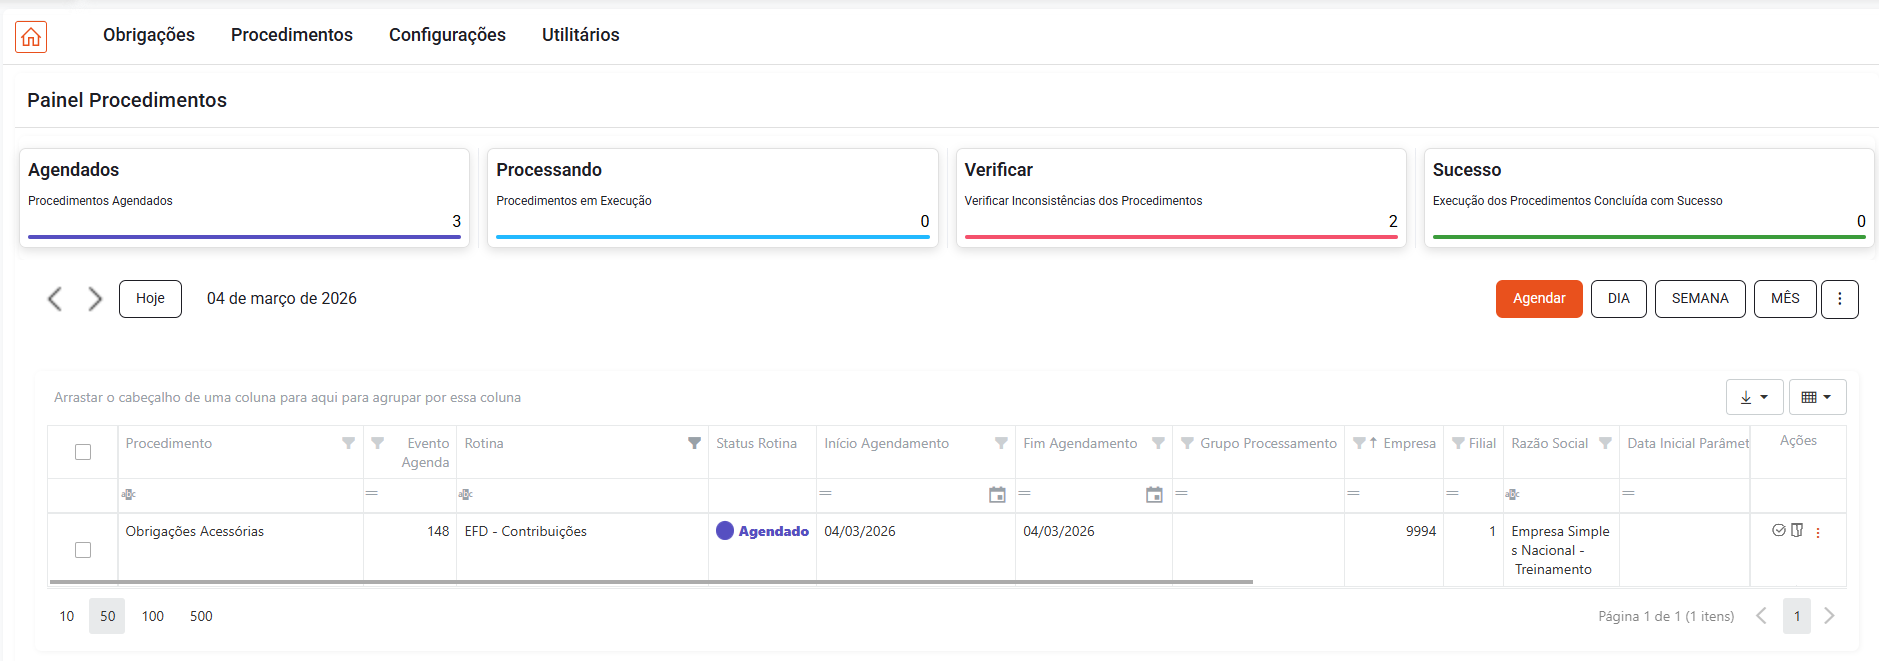Image resolution: width=1879 pixels, height=661 pixels.
Task: Click the filter funnel on Rotina column
Action: [x=694, y=443]
